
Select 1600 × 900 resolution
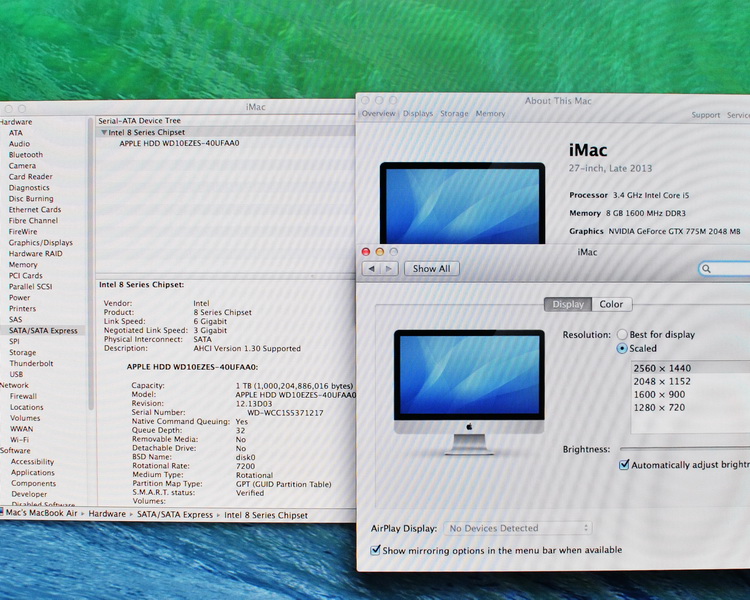click(659, 394)
